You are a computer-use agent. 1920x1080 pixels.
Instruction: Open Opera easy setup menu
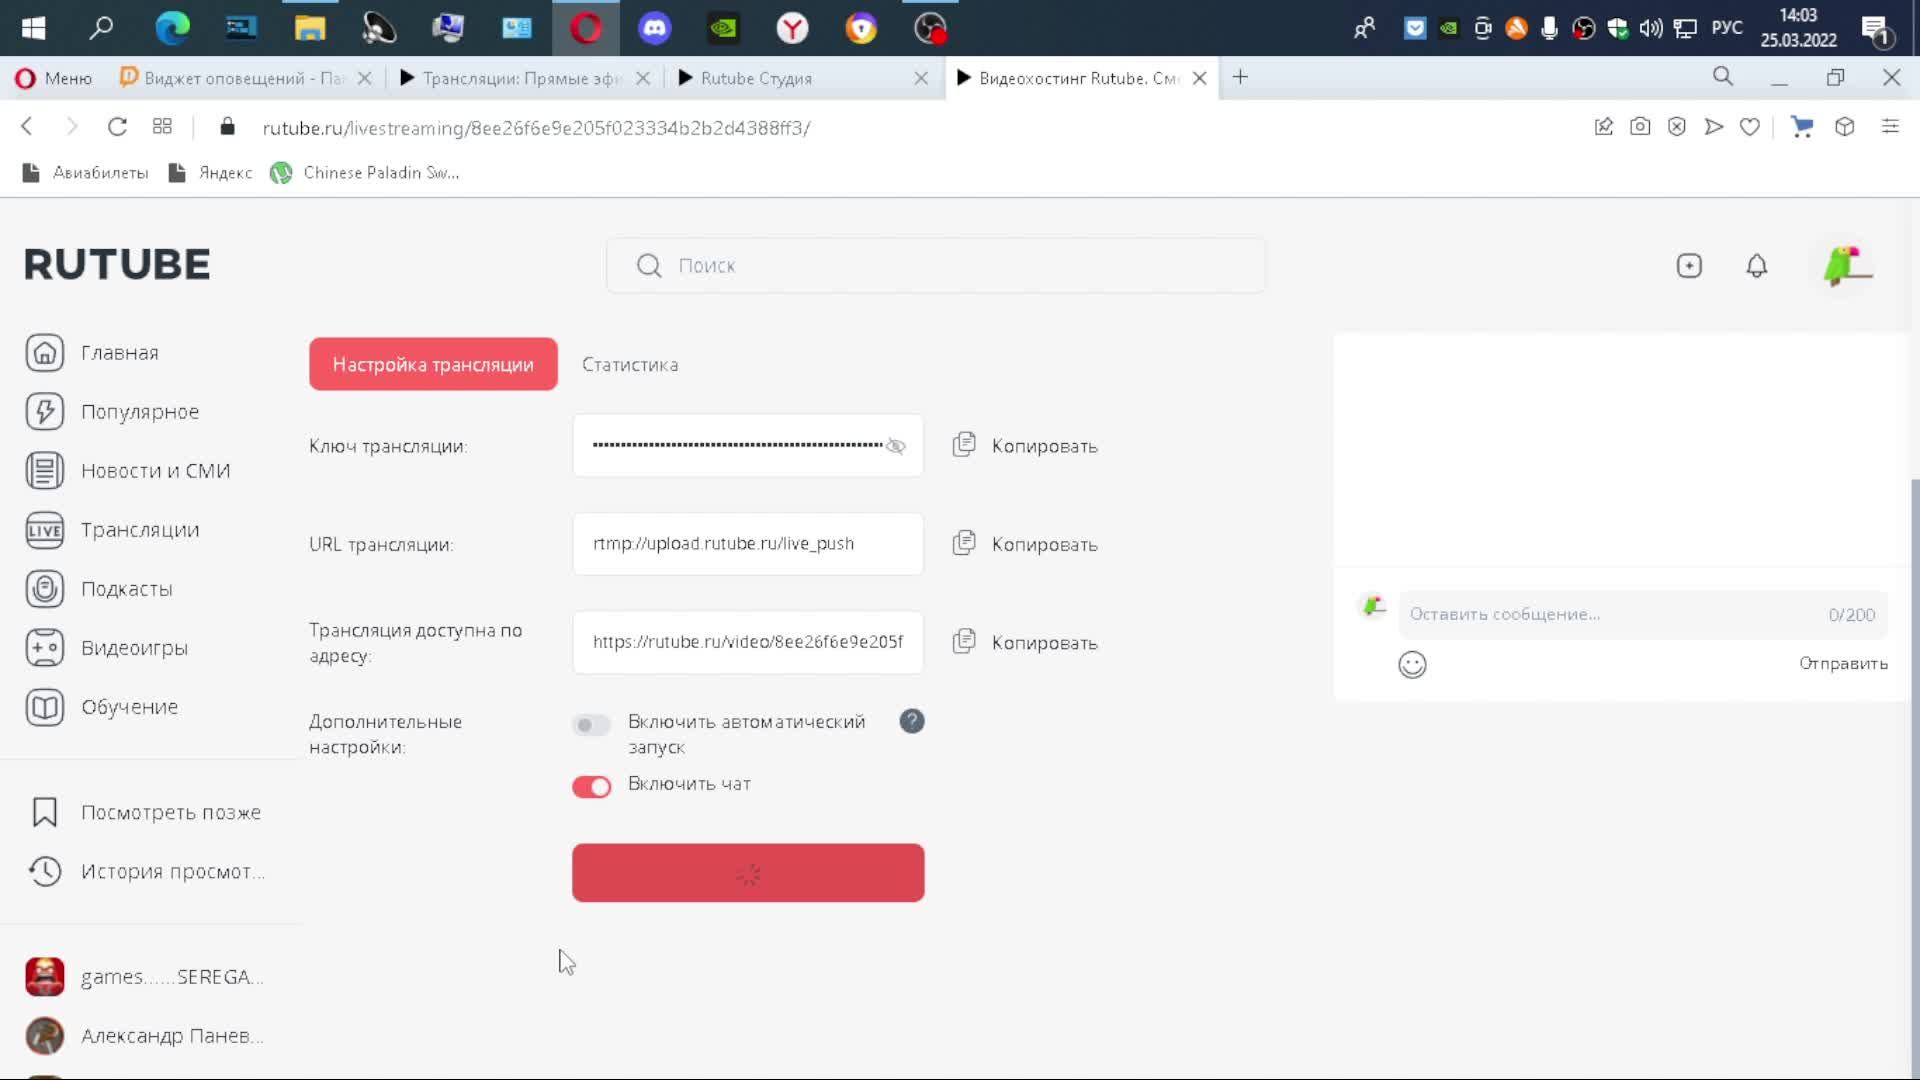tap(1890, 127)
